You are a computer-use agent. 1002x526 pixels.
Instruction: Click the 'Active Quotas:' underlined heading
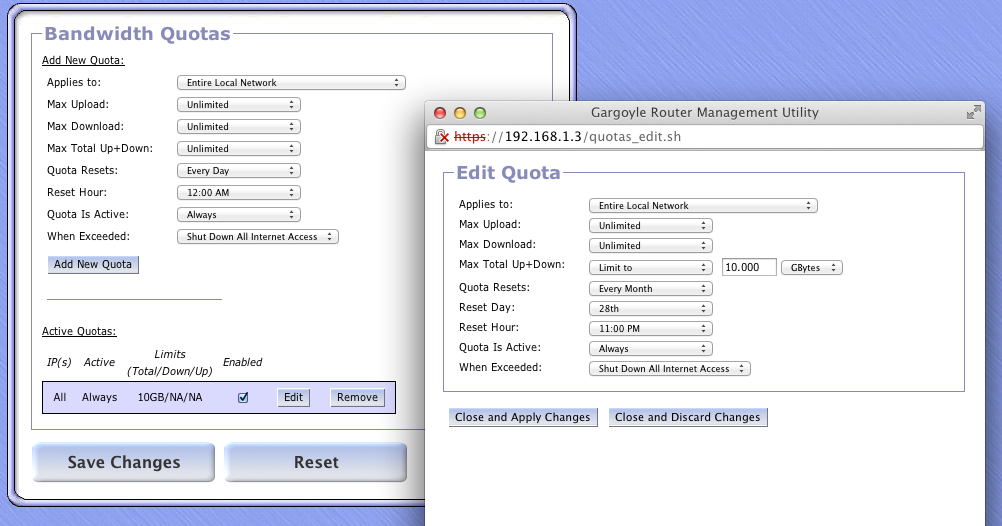[x=79, y=331]
